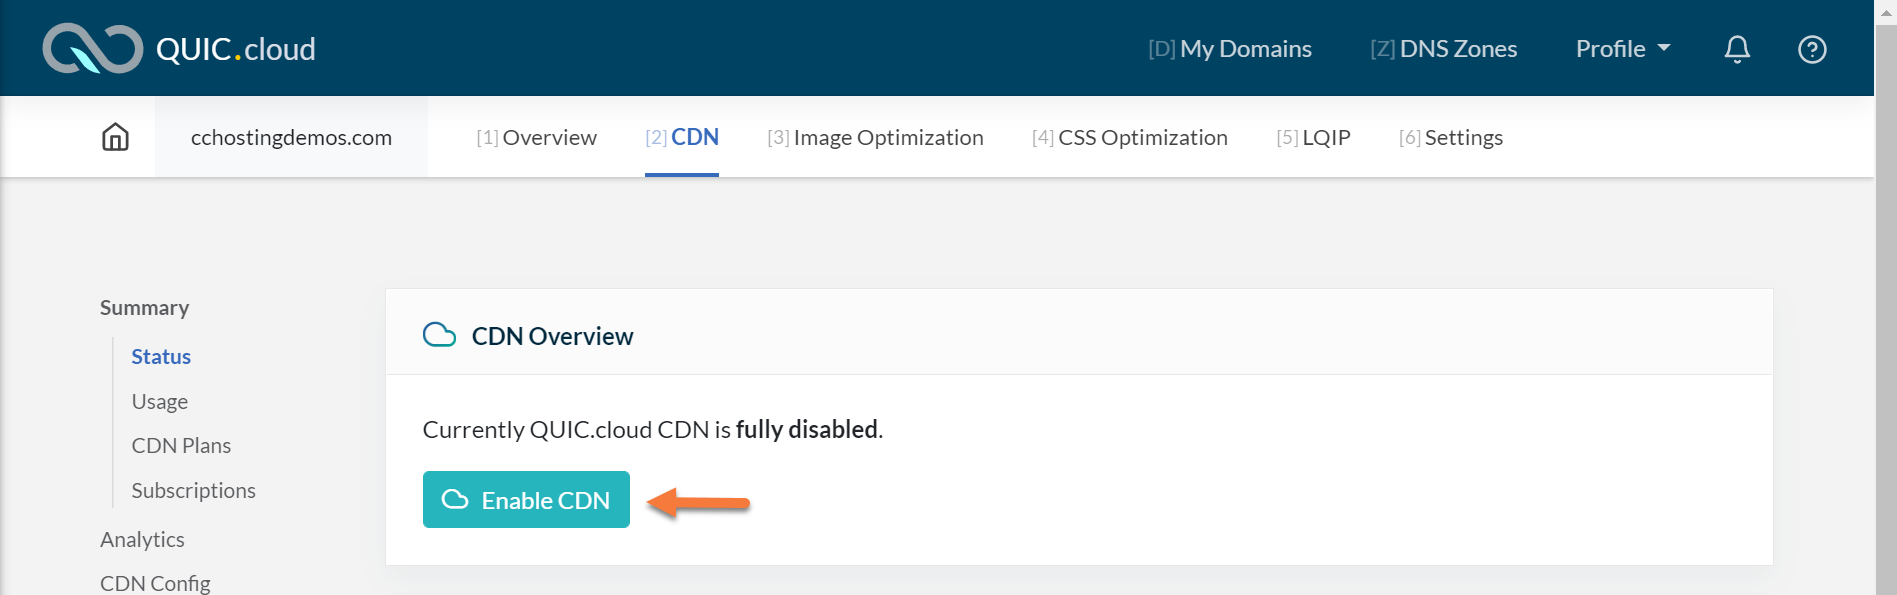Expand the Profile dropdown menu
Screen dimensions: 1897x595
click(1622, 49)
